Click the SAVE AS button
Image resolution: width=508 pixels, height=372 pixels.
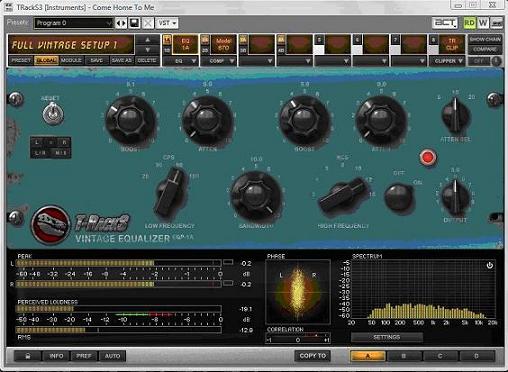[x=122, y=60]
